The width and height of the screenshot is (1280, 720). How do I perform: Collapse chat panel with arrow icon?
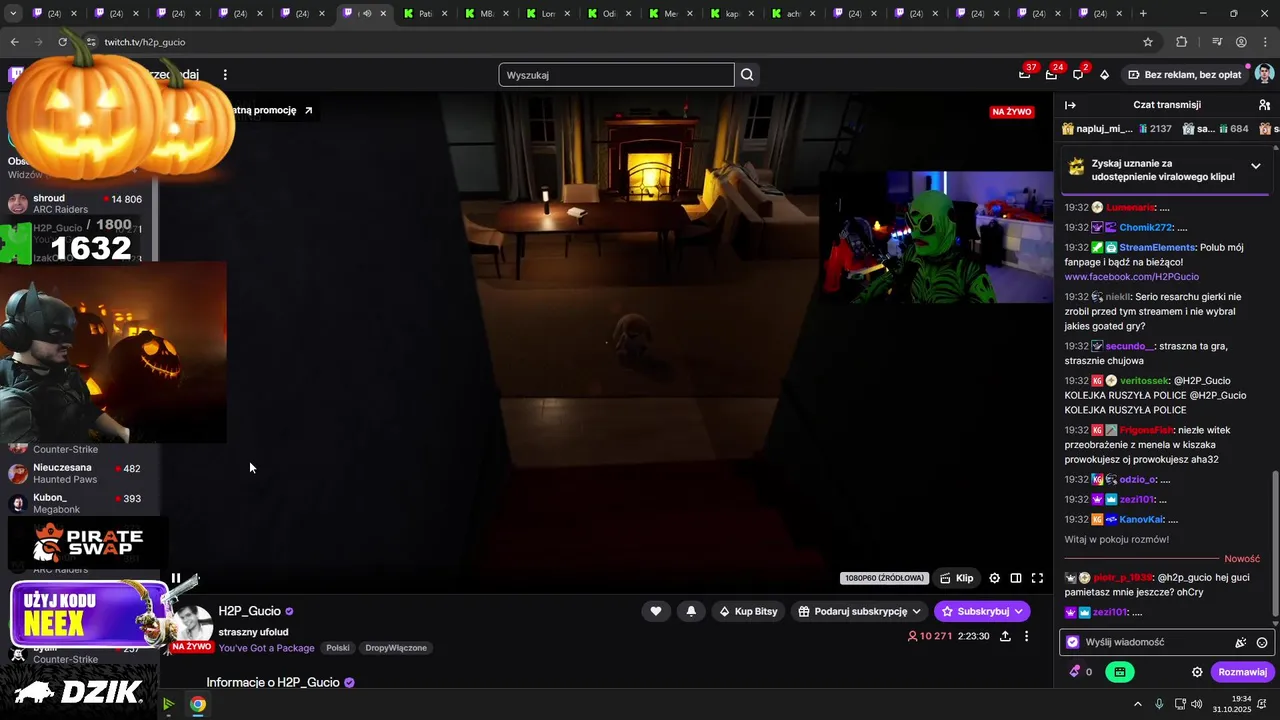[1070, 105]
